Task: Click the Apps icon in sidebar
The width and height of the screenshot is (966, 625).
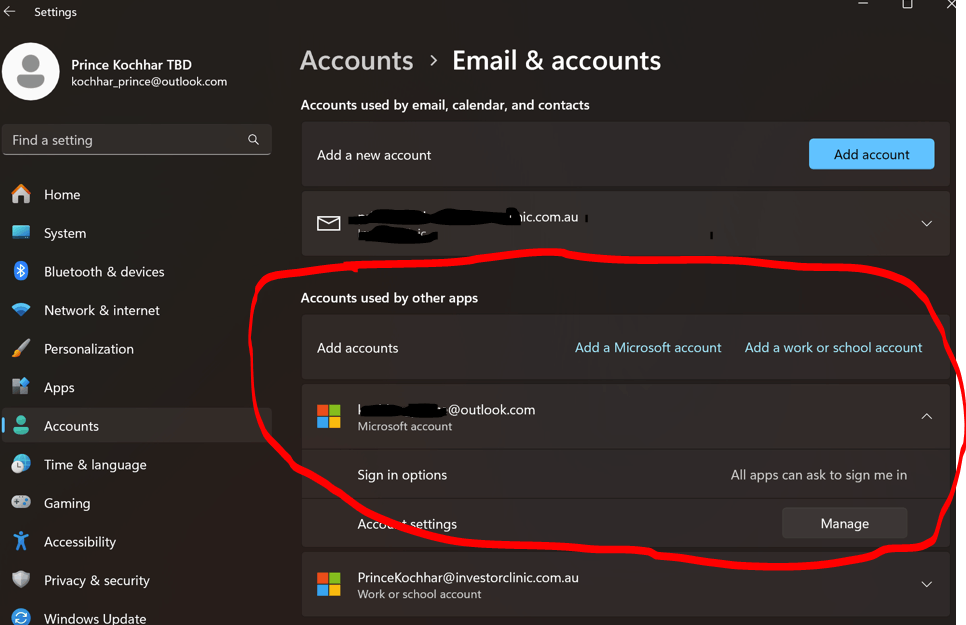Action: (21, 386)
